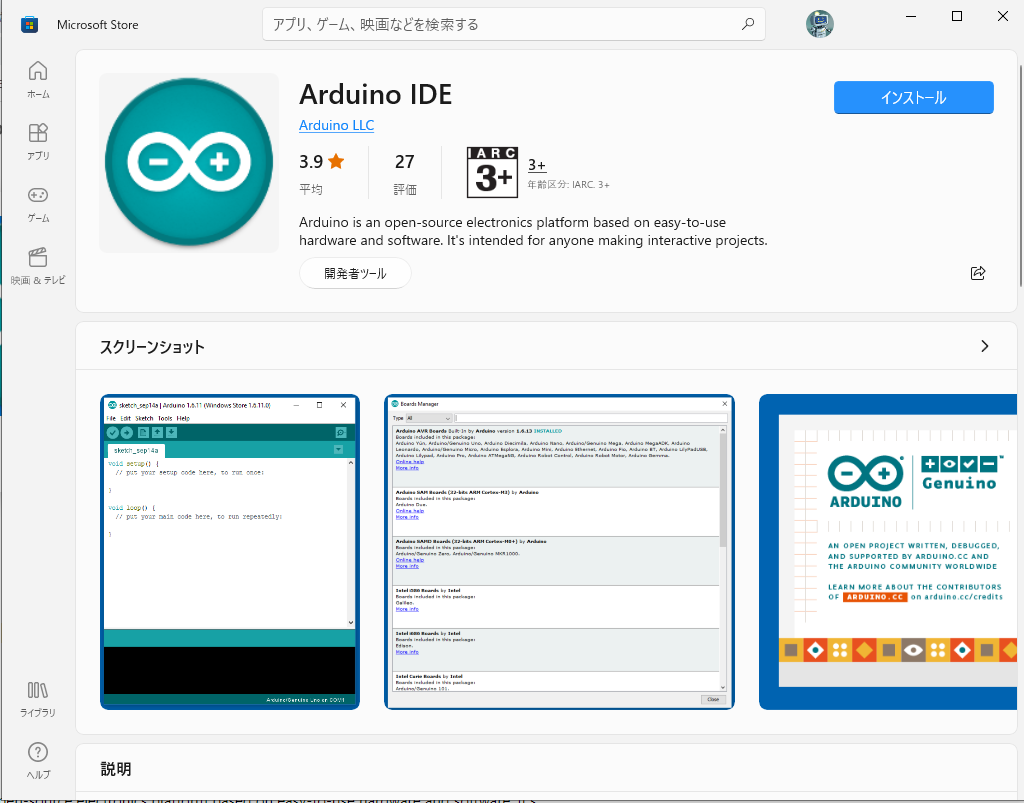This screenshot has height=803, width=1024.
Task: Browse the 映画 & テレビ section
Action: pos(37,265)
